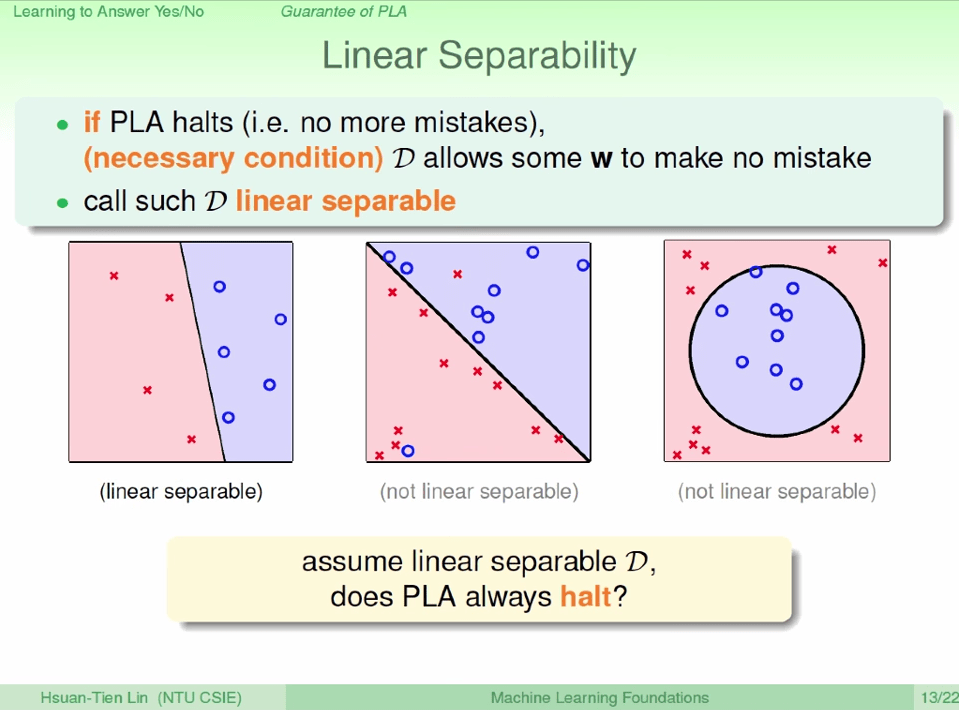Click the "Hsuan-Tien Lin (NTU CSIE)" footer

pos(141,698)
